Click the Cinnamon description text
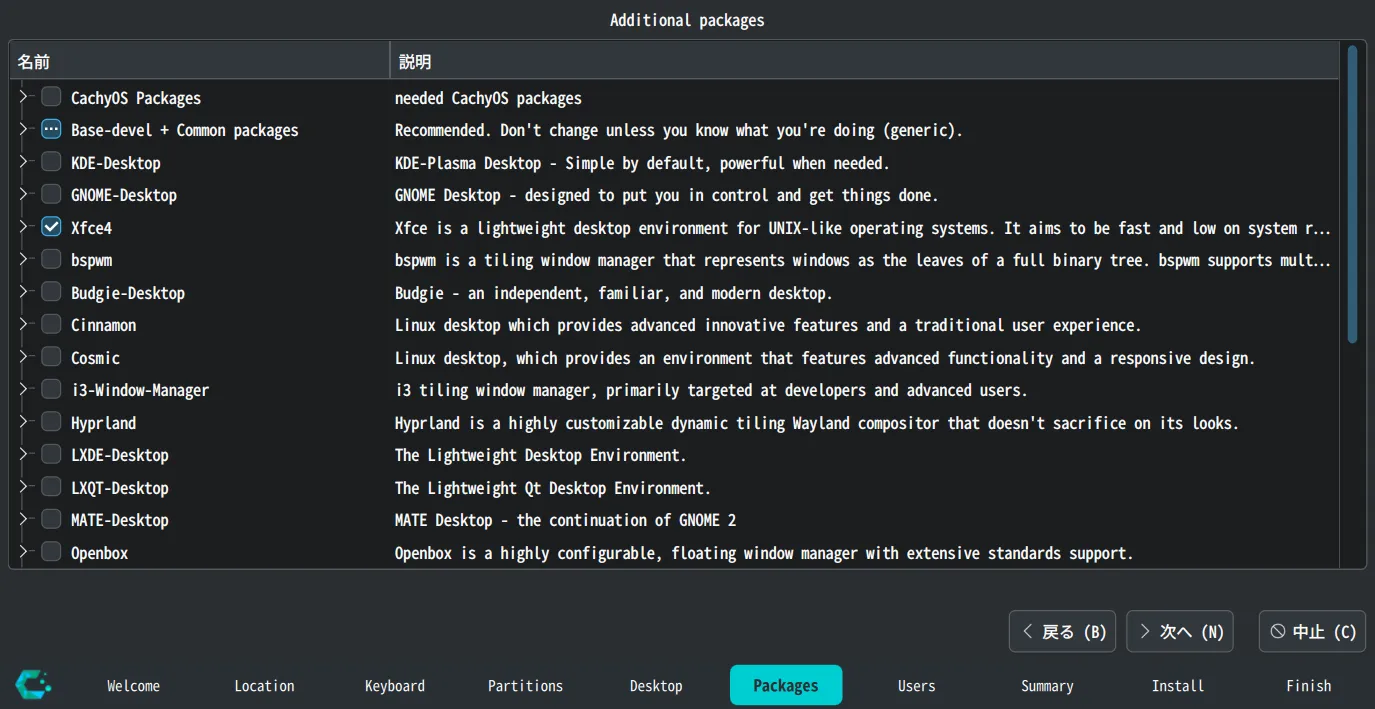Viewport: 1375px width, 709px height. [x=768, y=325]
